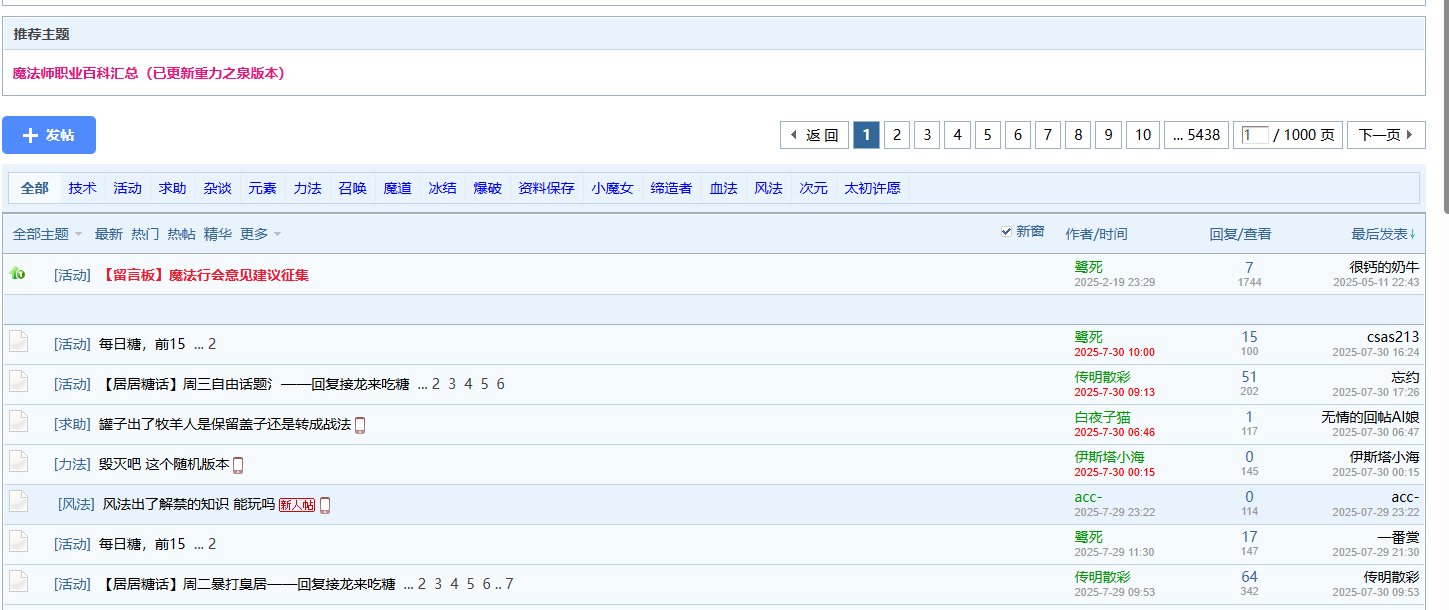Select the 元素 category tab
Image resolution: width=1449 pixels, height=610 pixels.
(262, 187)
